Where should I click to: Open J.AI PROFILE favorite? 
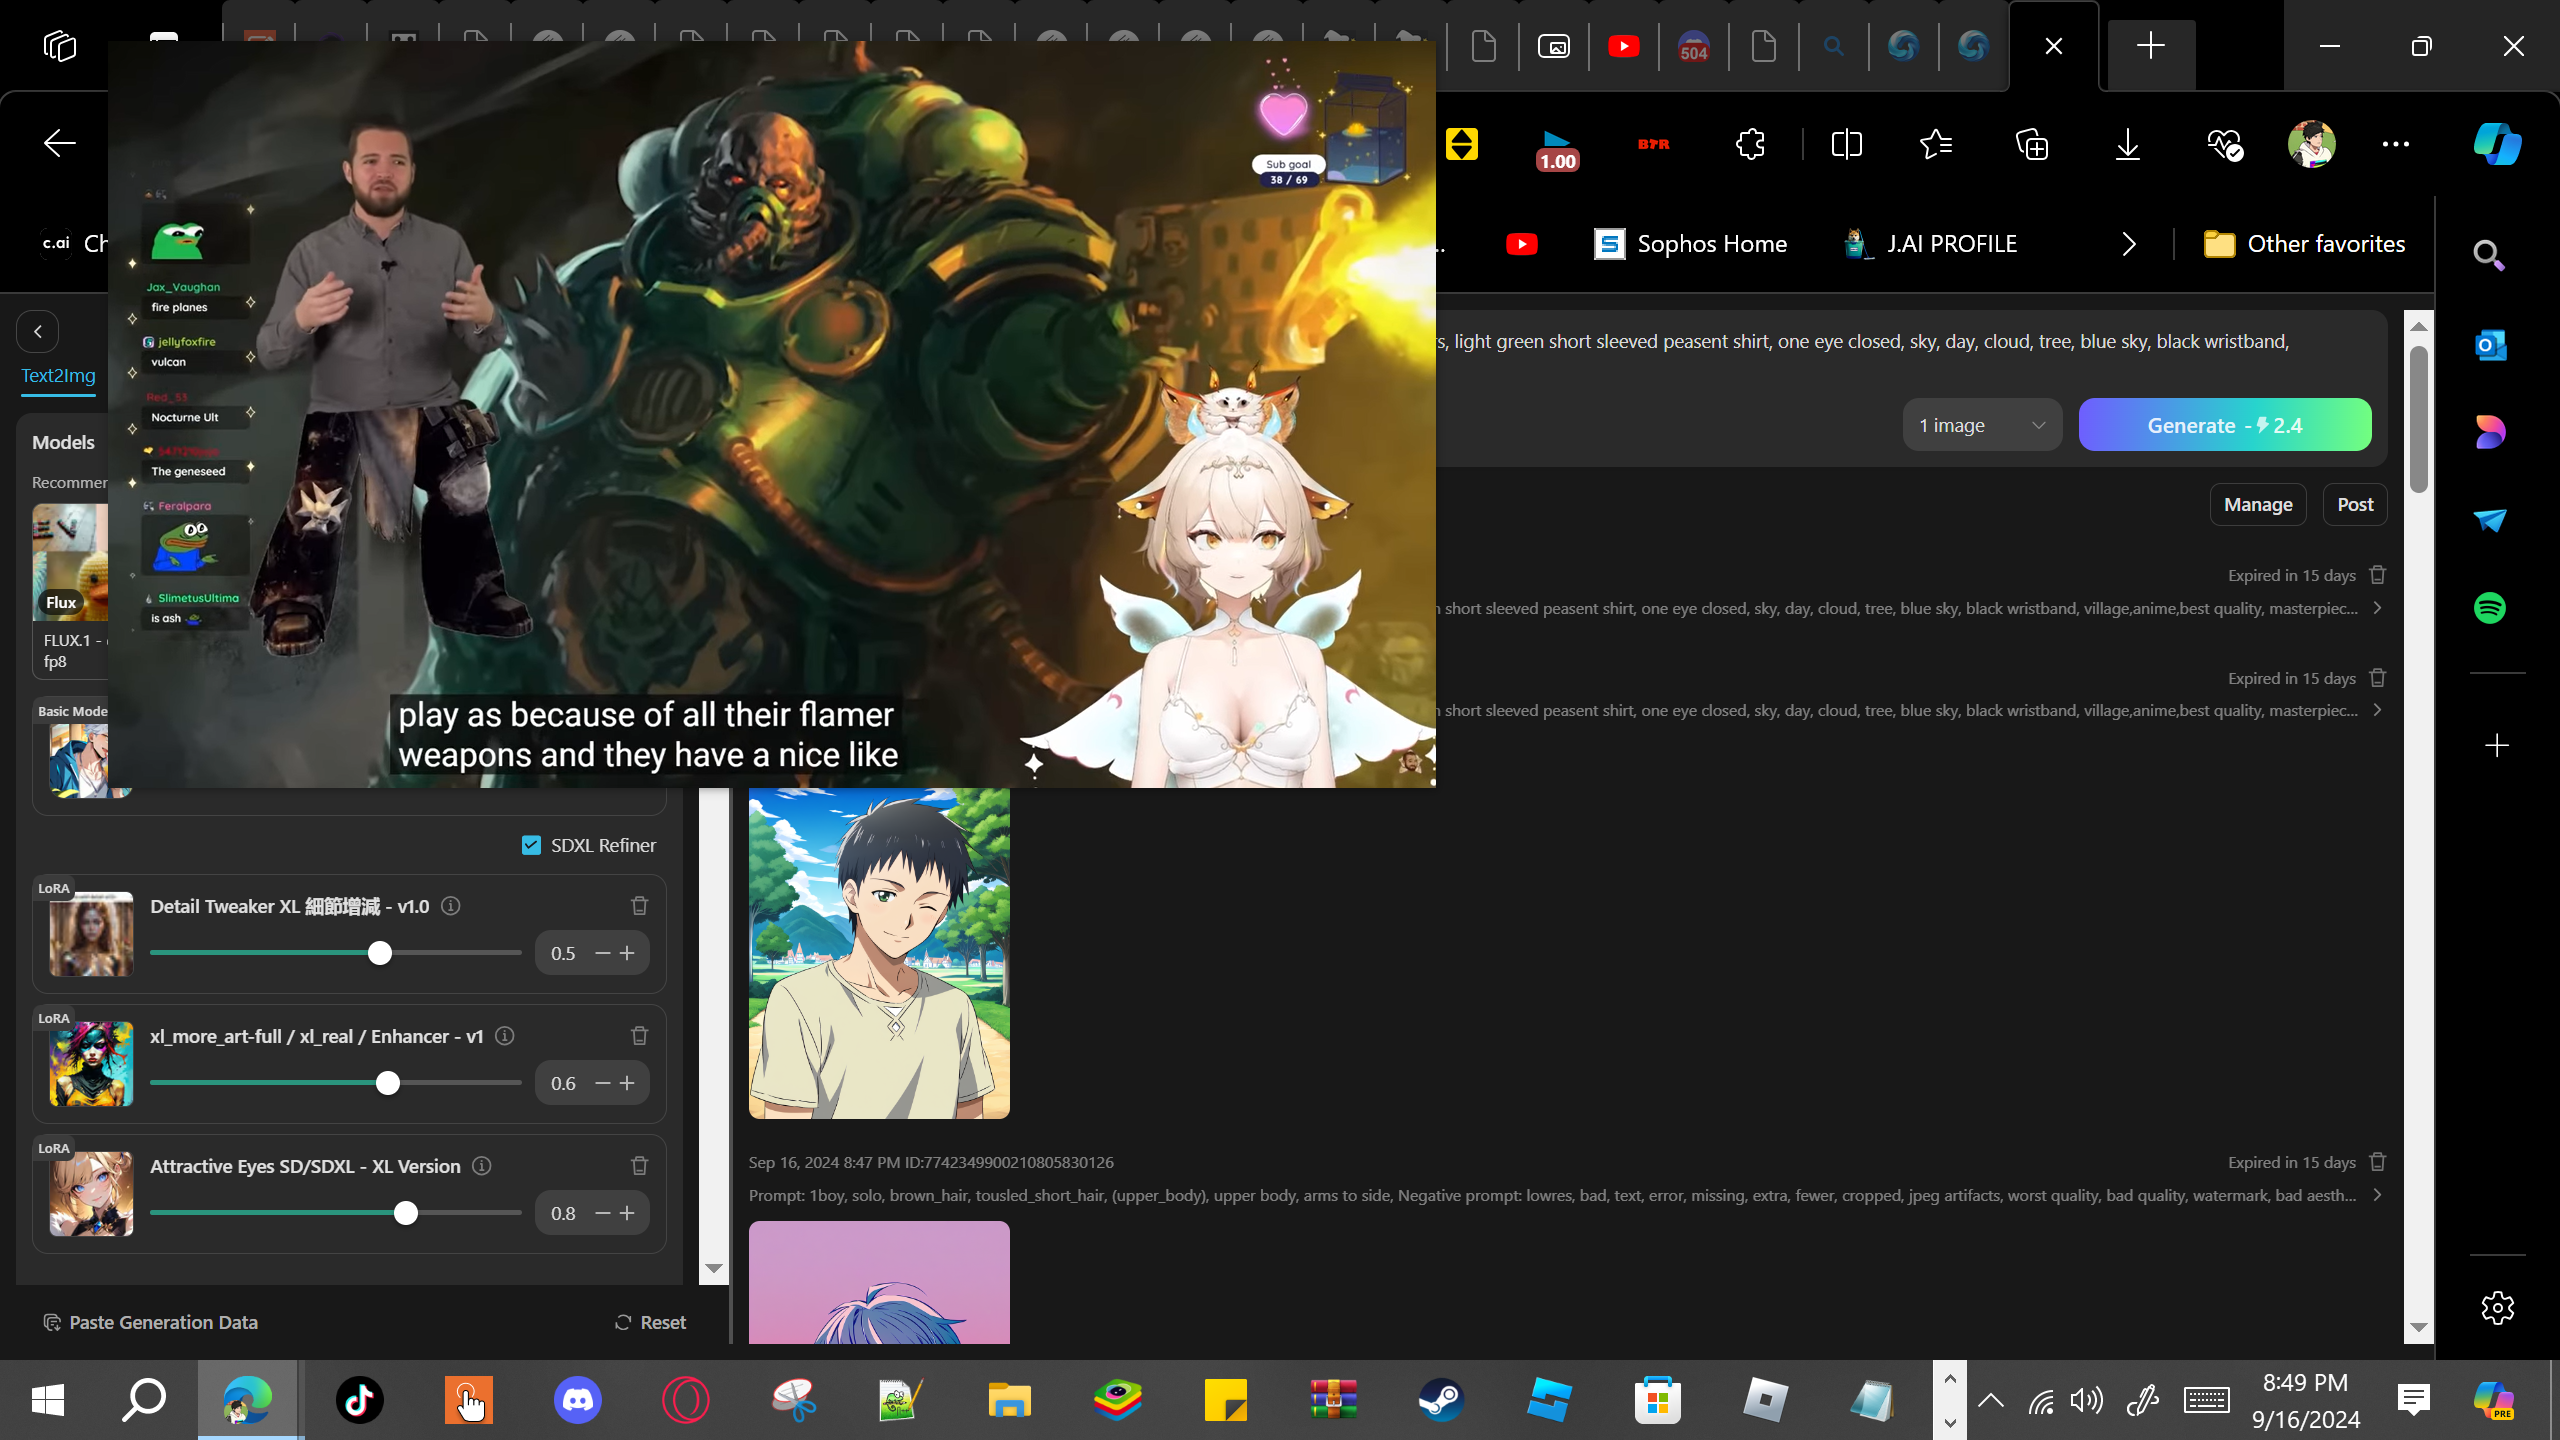tap(1930, 244)
